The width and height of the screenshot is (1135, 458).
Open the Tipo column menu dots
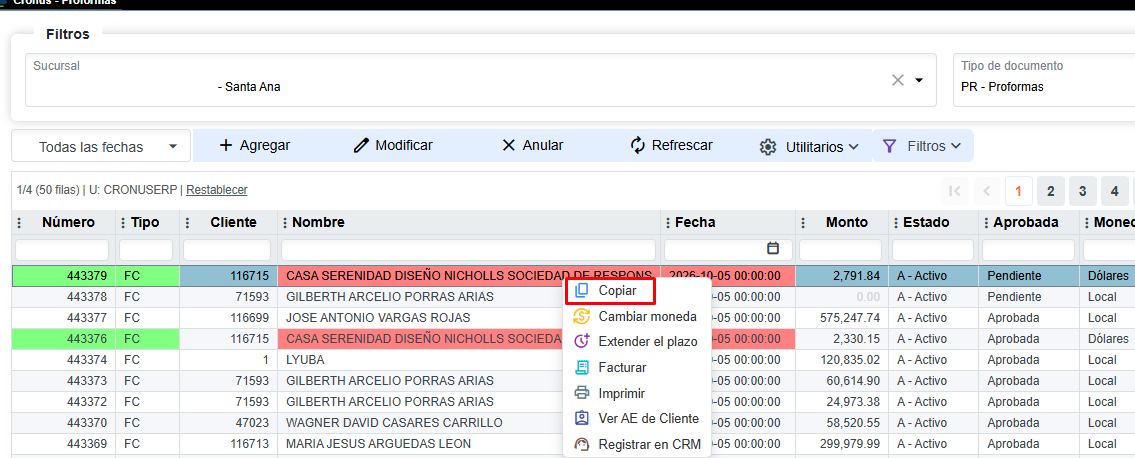click(x=124, y=223)
